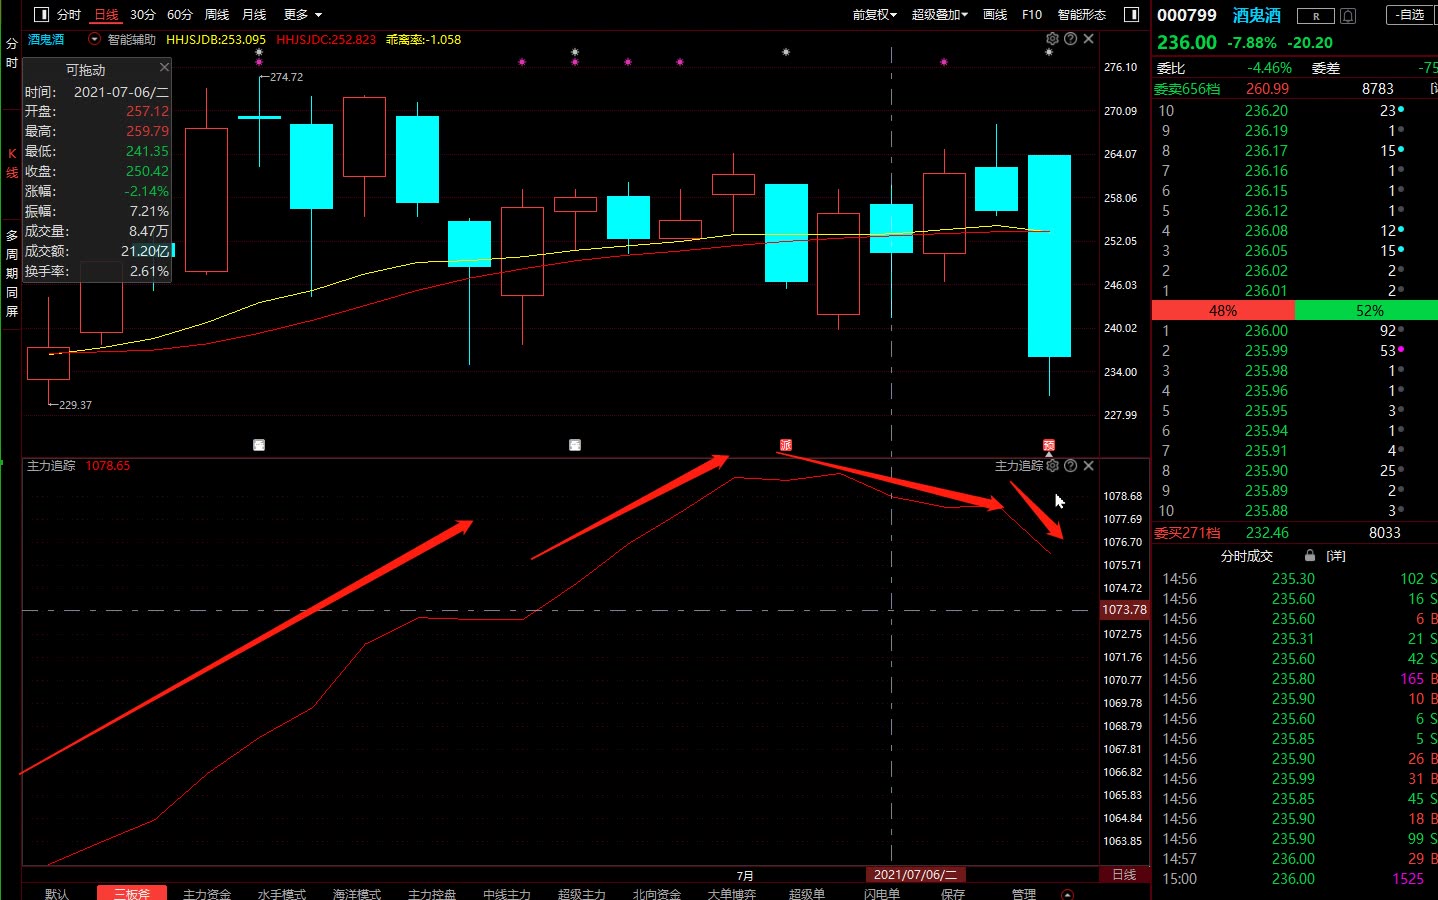Close the main chart indicator

(x=1088, y=39)
